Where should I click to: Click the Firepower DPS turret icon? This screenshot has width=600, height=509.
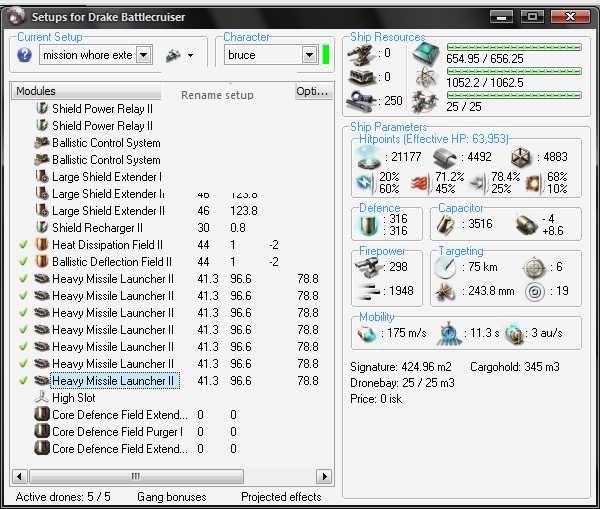368,267
